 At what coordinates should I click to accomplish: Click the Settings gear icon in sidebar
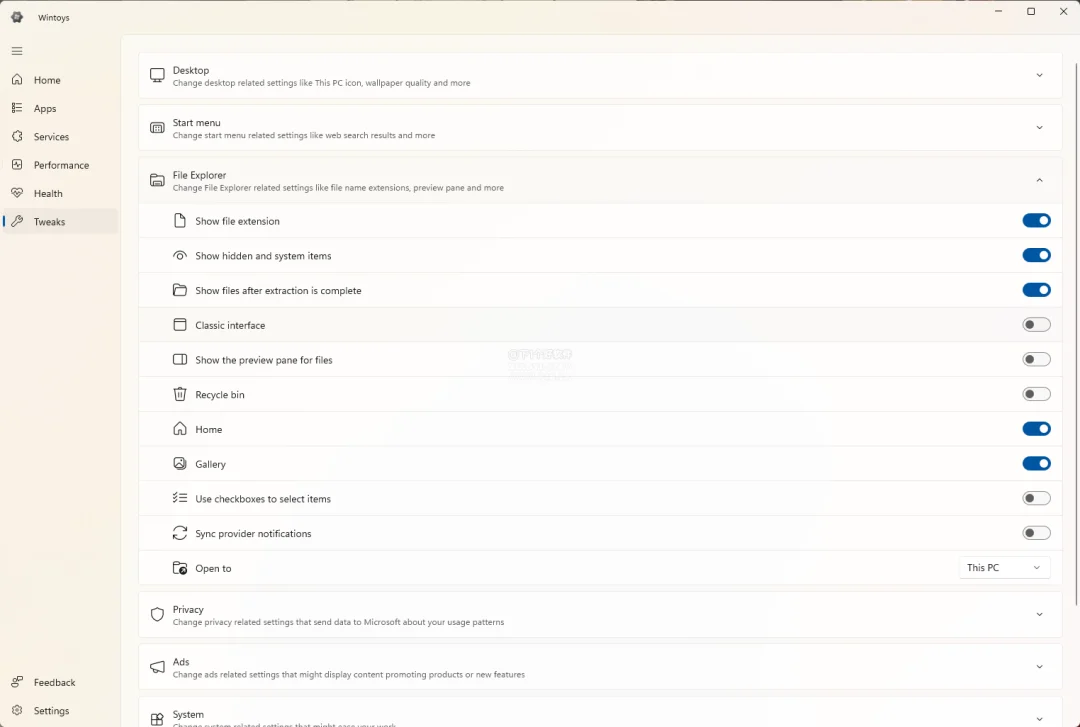pos(17,710)
